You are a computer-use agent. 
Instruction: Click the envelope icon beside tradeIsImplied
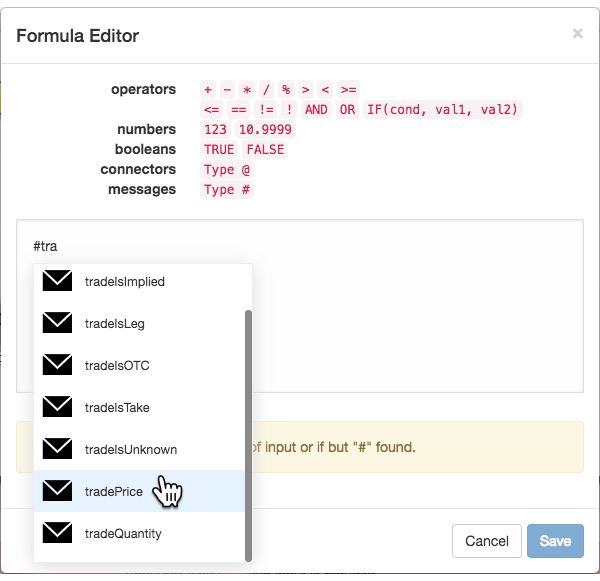point(57,281)
